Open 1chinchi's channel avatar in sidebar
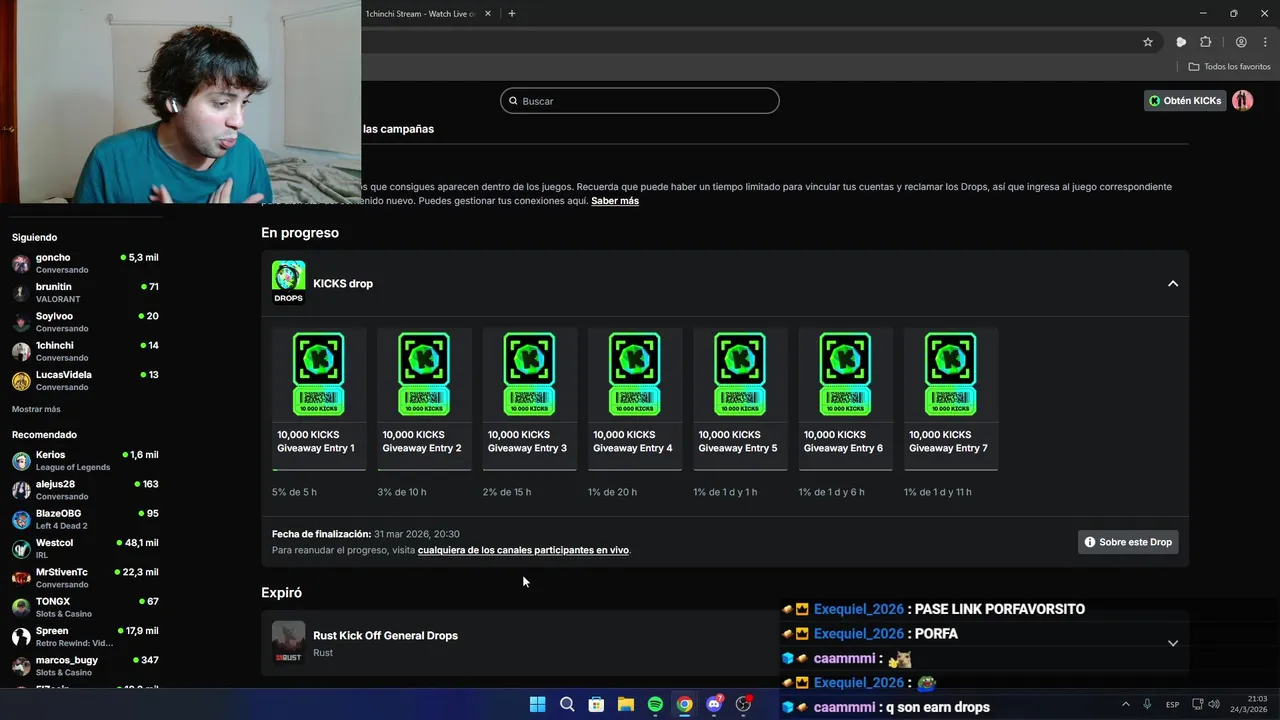This screenshot has height=720, width=1280. (x=21, y=351)
